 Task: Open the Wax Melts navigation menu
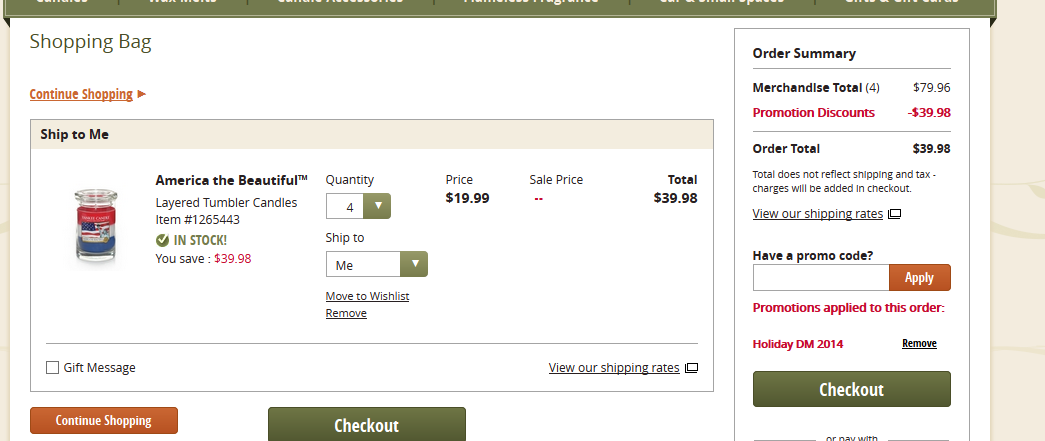click(183, 2)
